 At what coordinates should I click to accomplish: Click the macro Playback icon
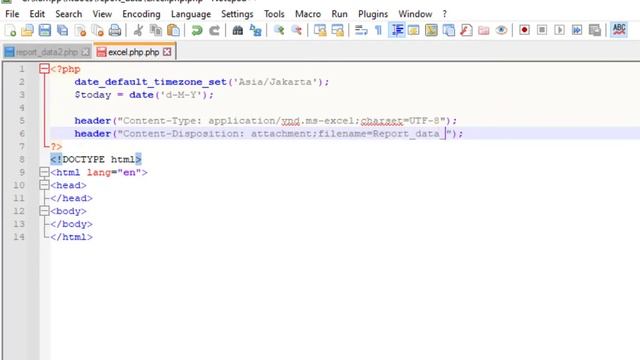pyautogui.click(x=560, y=30)
